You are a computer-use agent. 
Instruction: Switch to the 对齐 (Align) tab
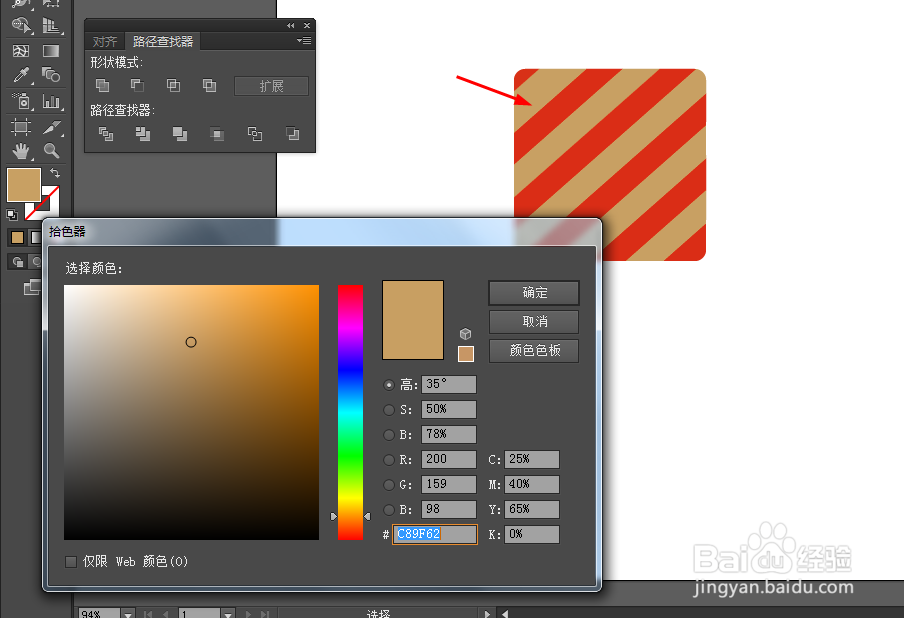105,42
